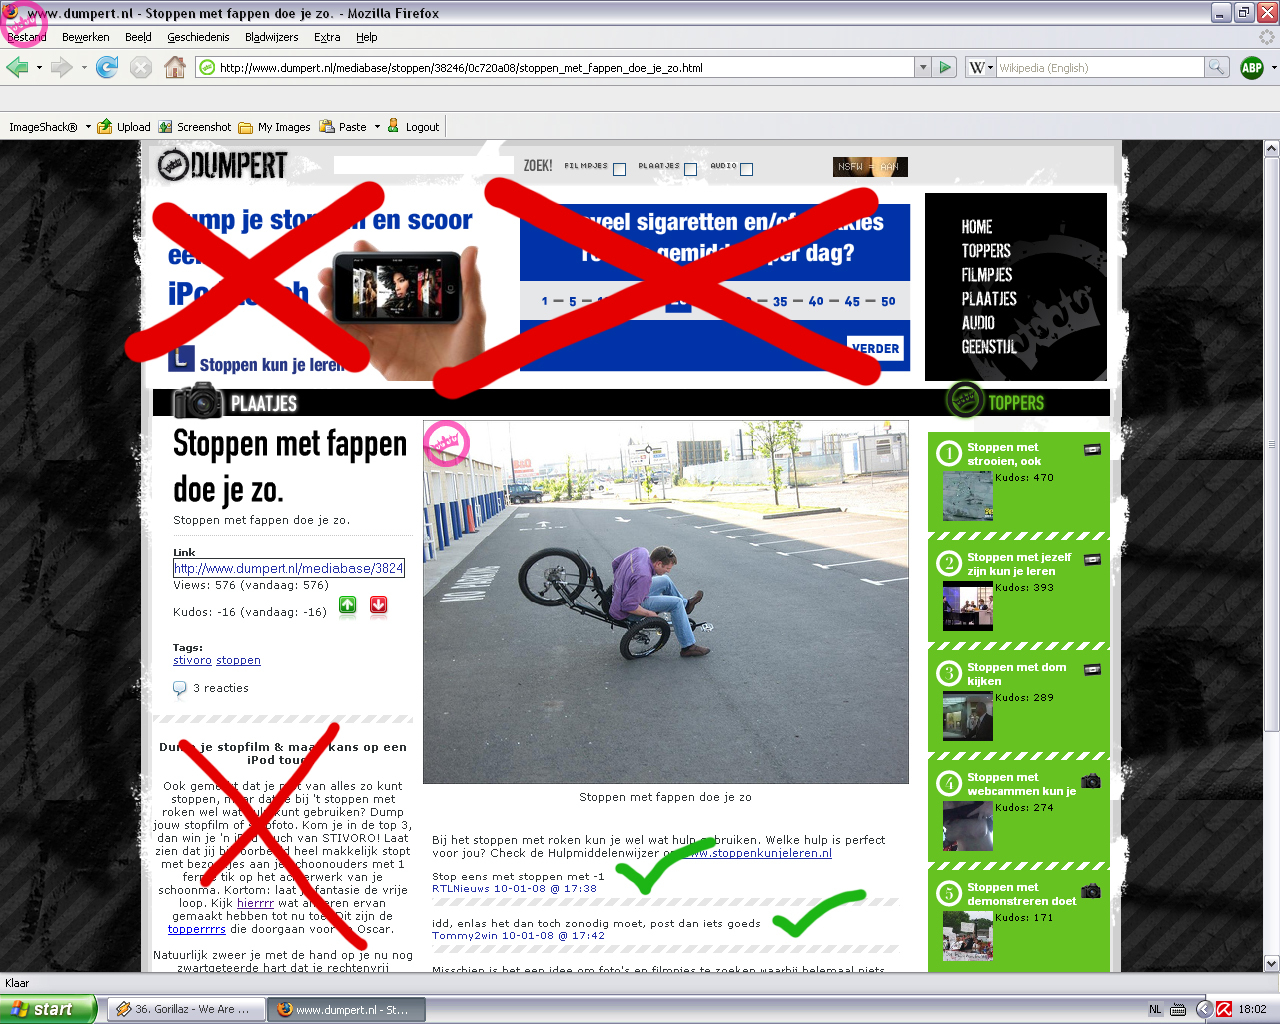Go to HOME in site navigation

(977, 227)
